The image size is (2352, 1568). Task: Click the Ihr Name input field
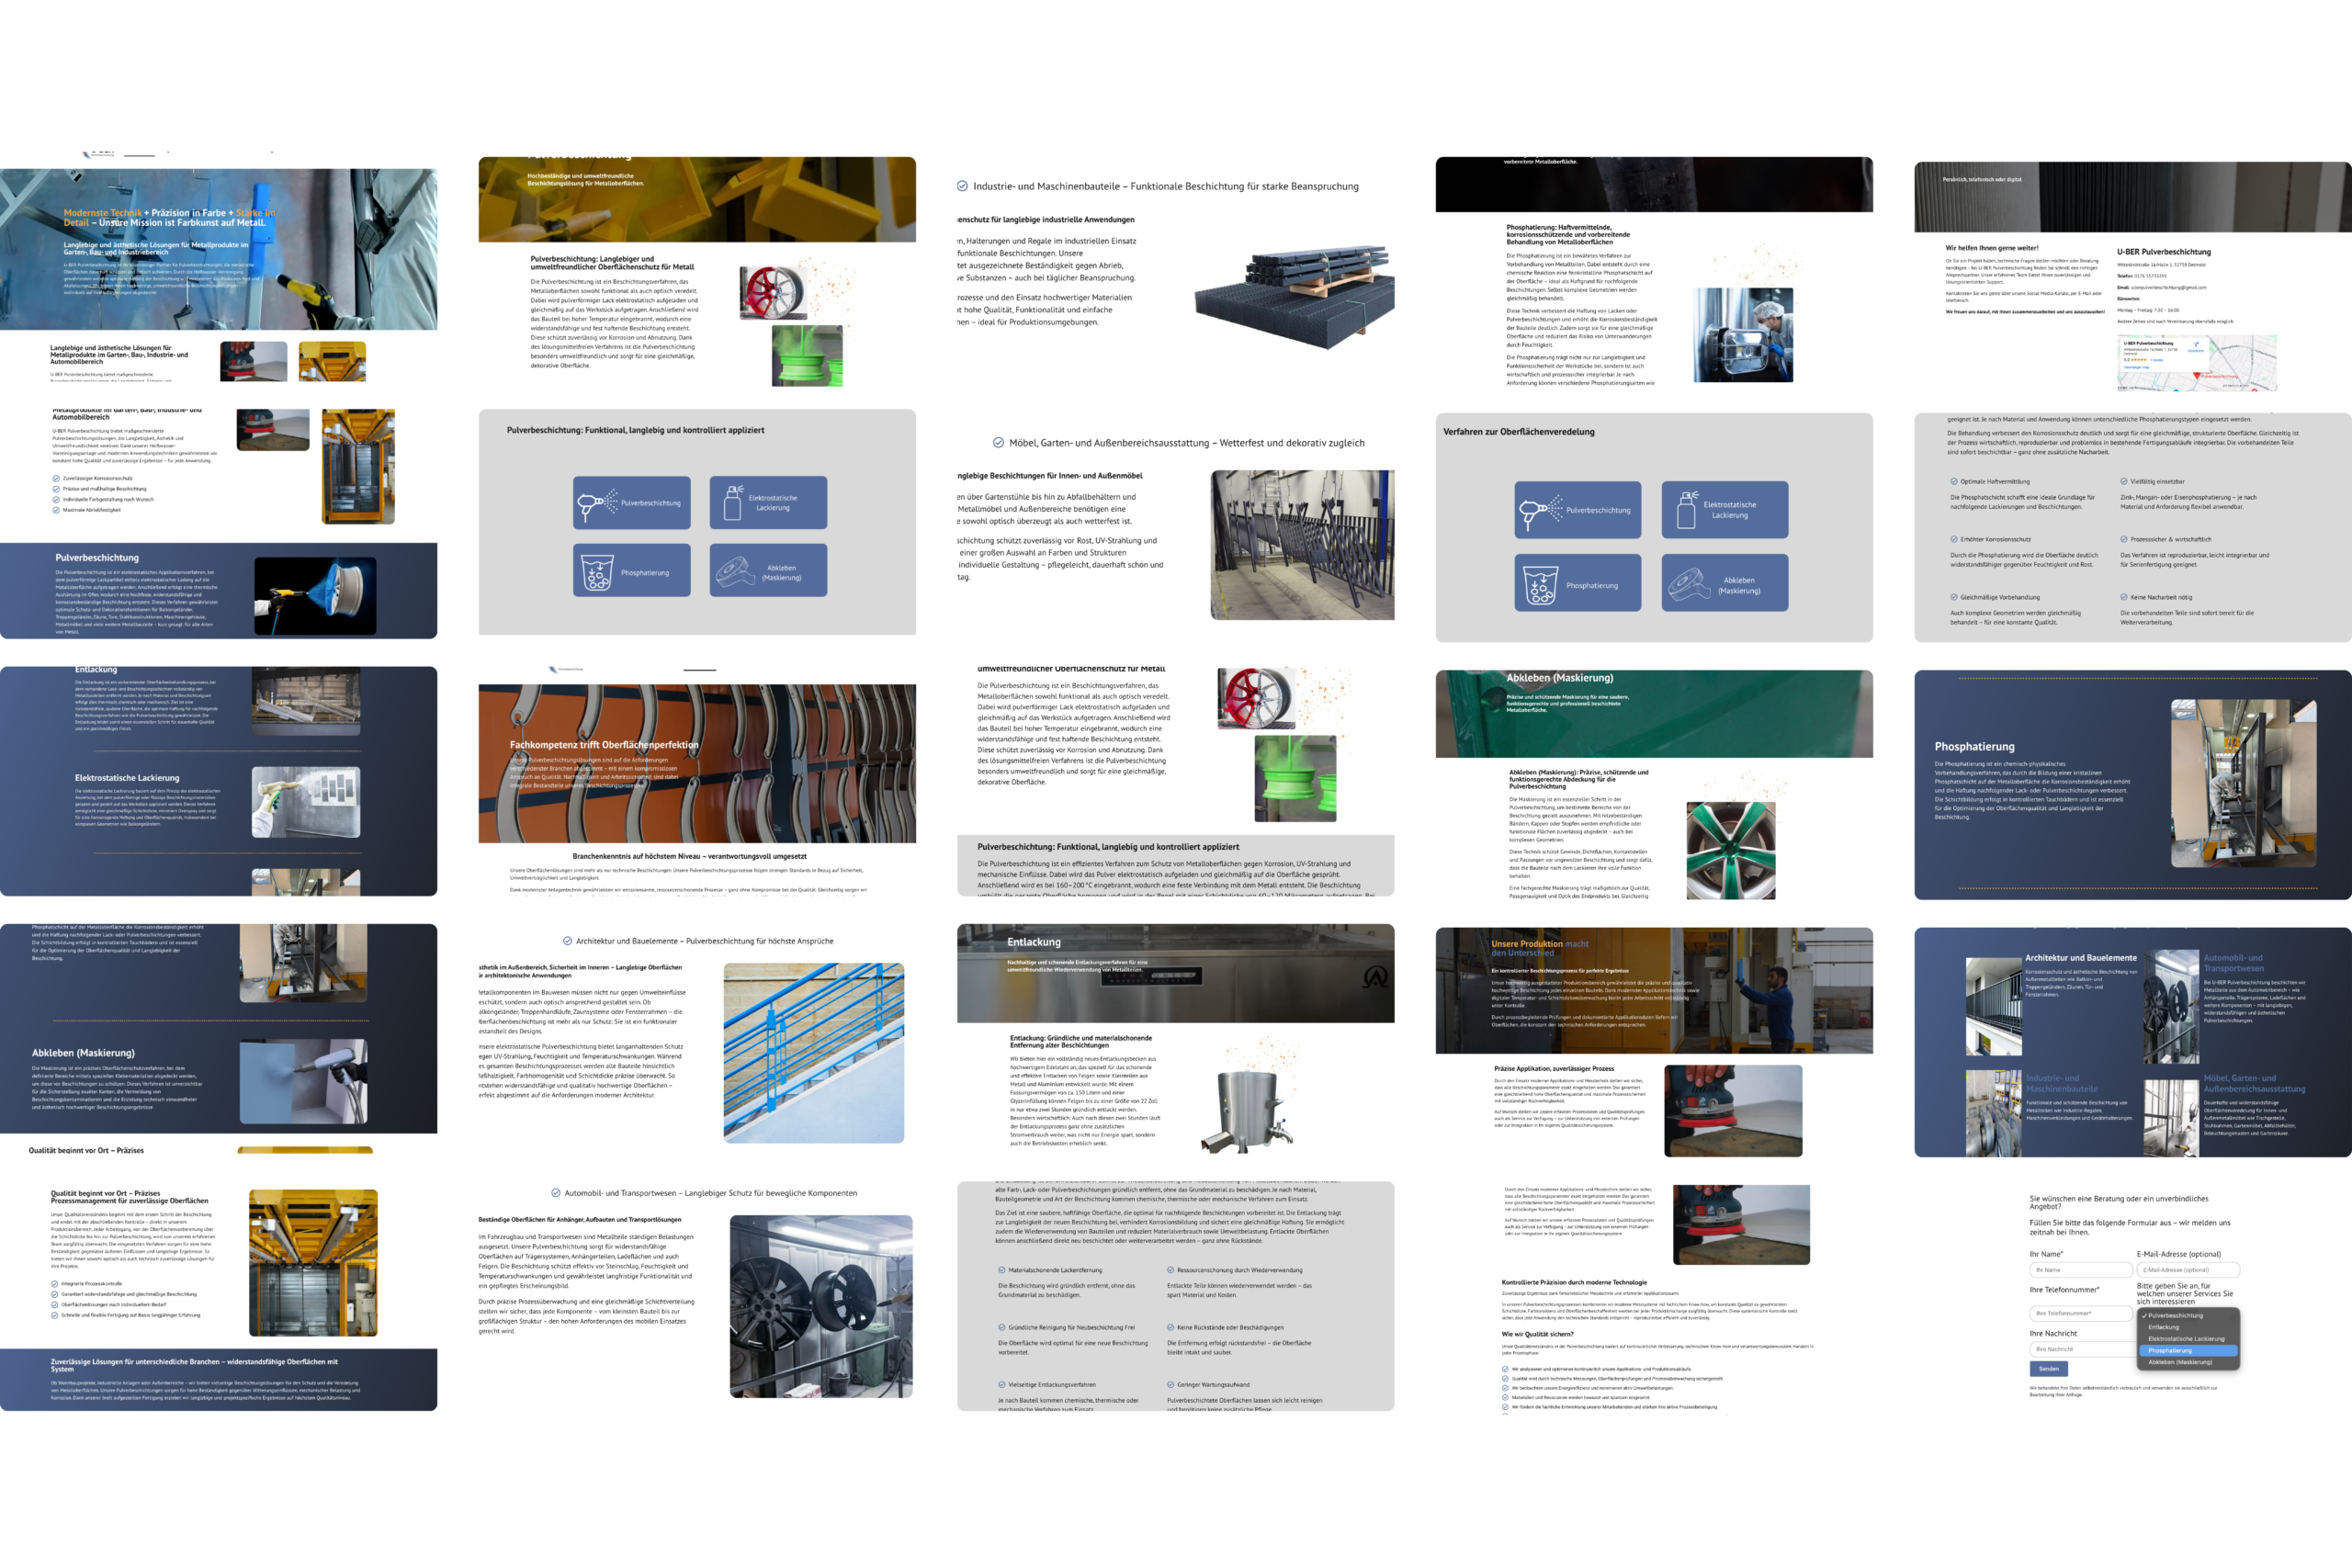[2080, 1270]
